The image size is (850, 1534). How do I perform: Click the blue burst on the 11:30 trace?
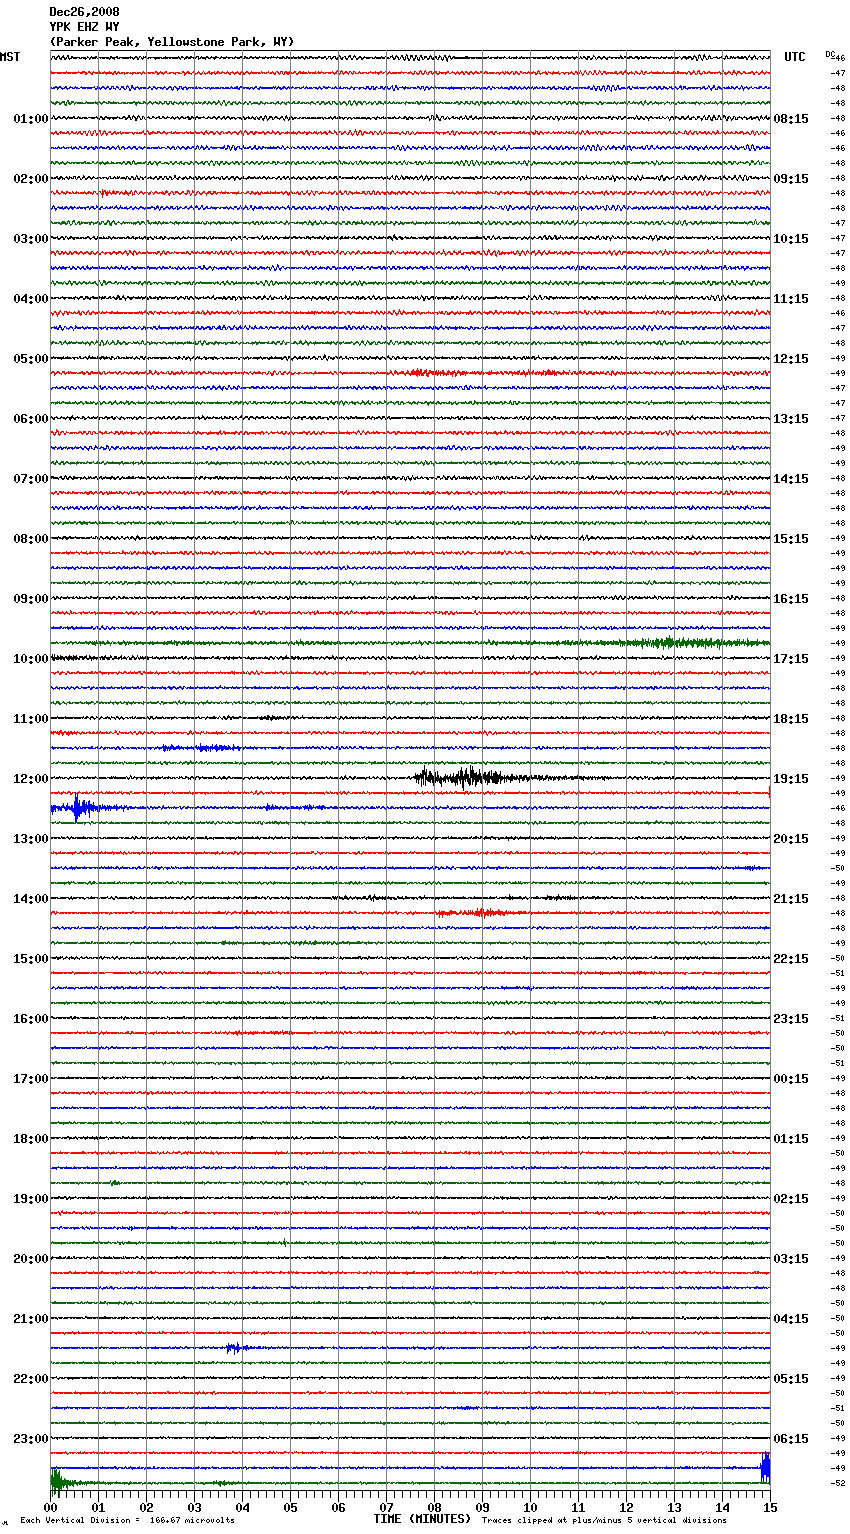tap(202, 748)
